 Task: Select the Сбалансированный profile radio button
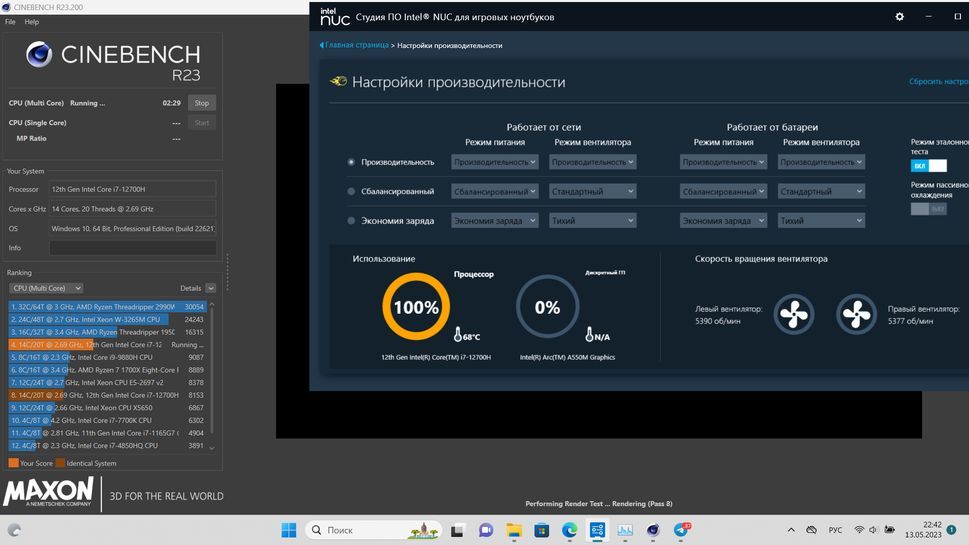pyautogui.click(x=351, y=191)
